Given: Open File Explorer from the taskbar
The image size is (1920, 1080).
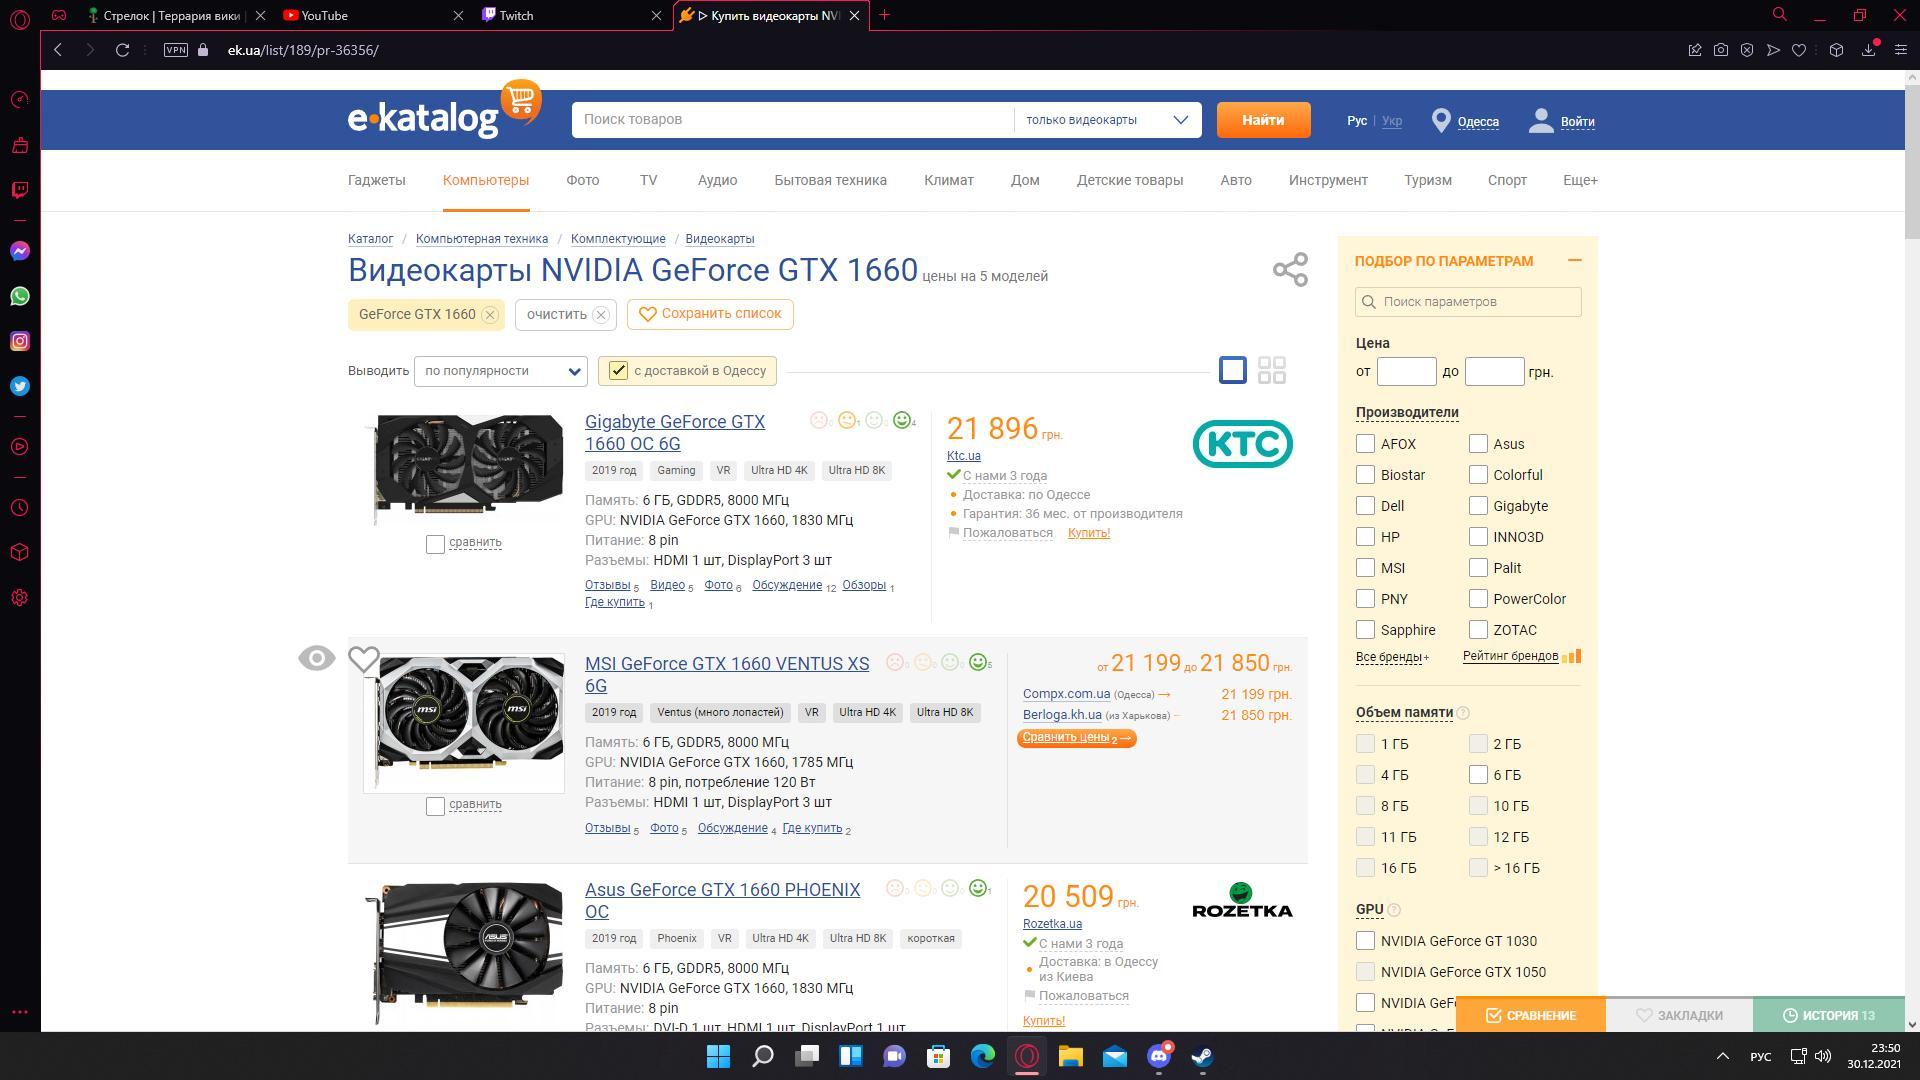Looking at the screenshot, I should click(1071, 1056).
